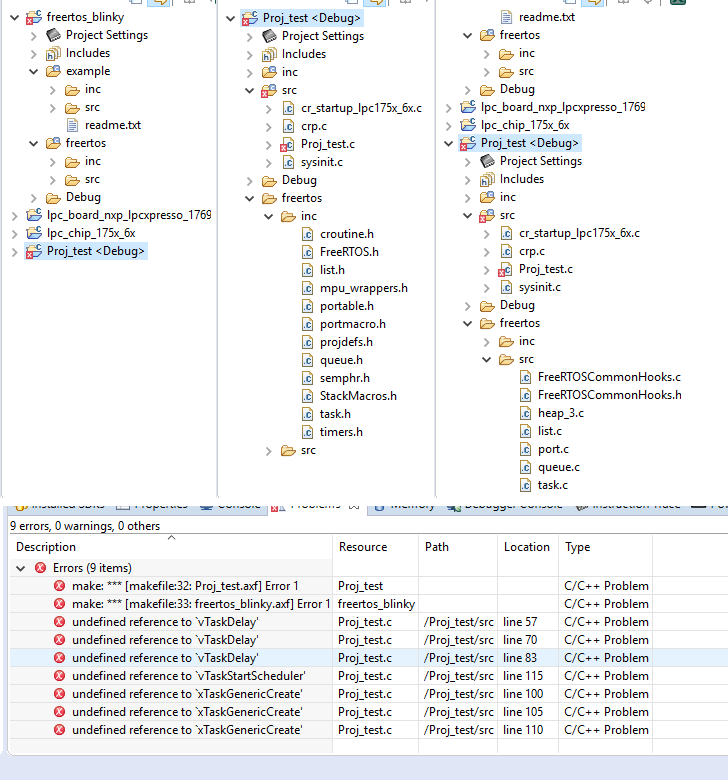The width and height of the screenshot is (728, 780).
Task: Collapse the example folder node
Action: point(33,72)
